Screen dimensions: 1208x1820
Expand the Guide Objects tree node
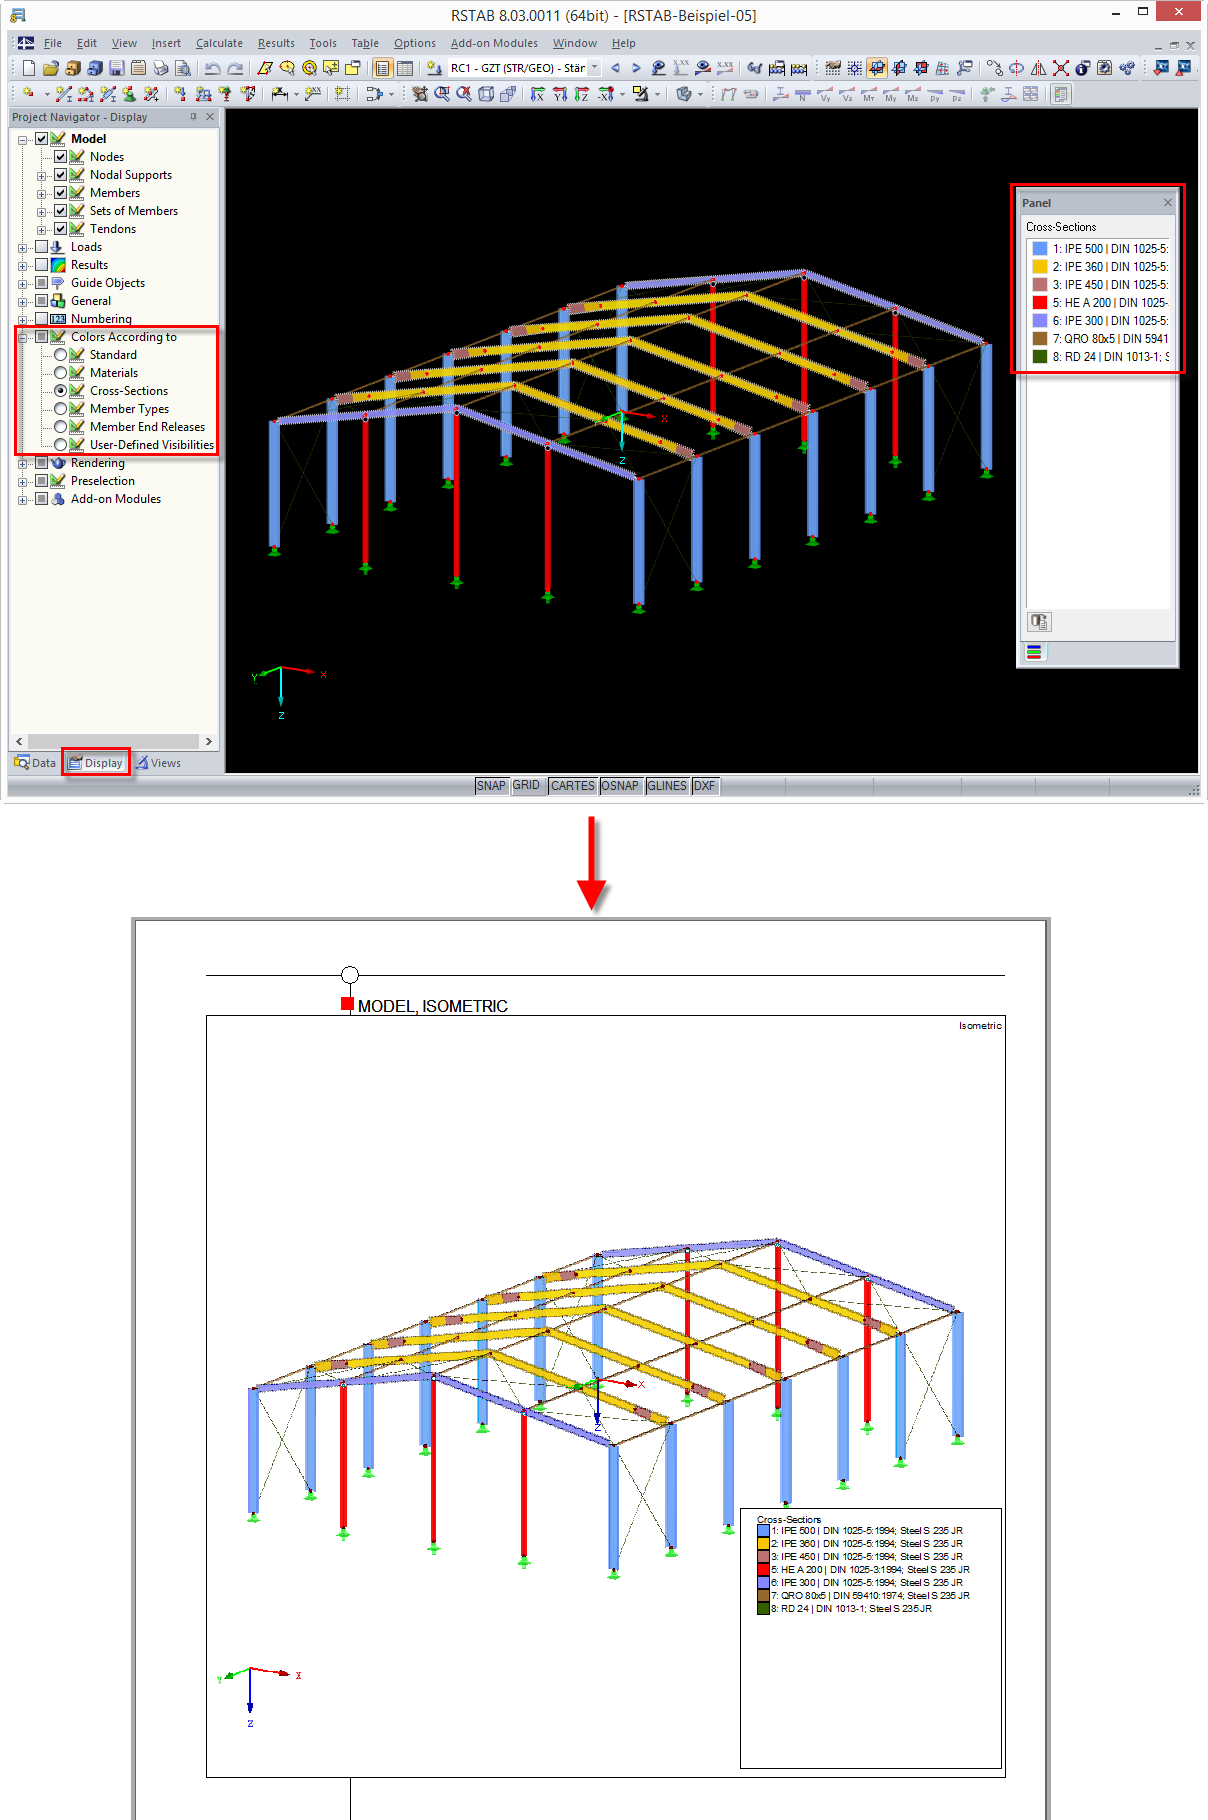click(x=22, y=284)
